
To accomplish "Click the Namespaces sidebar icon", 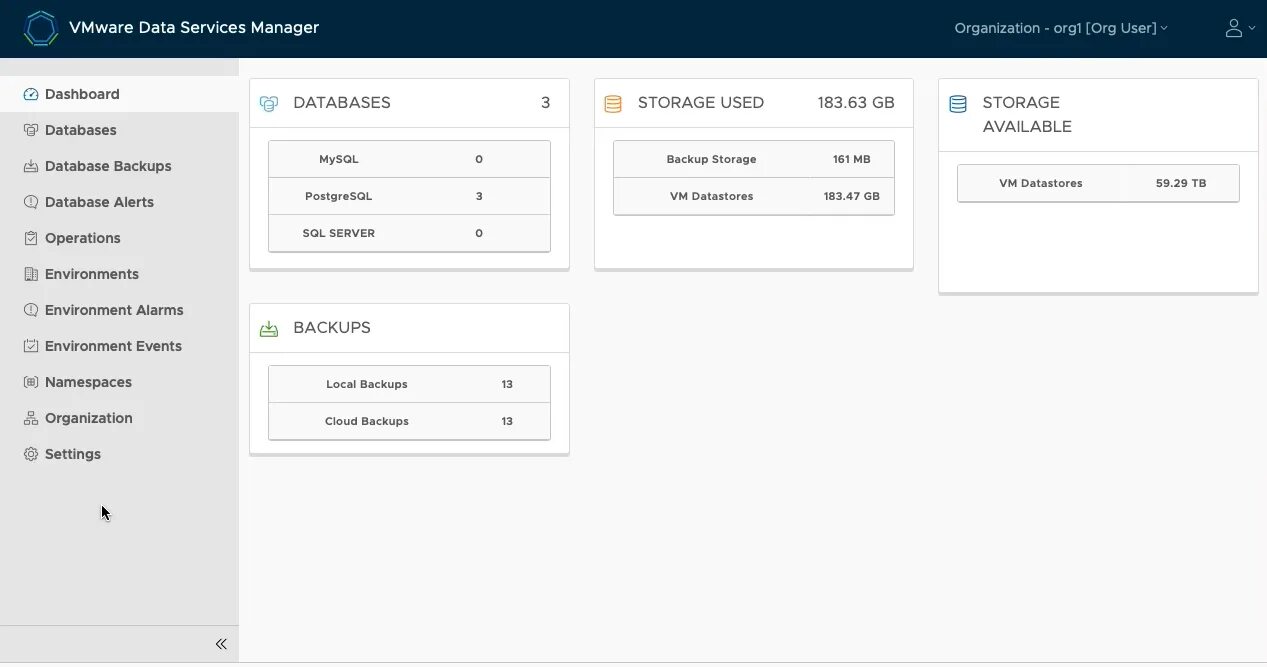I will point(31,382).
